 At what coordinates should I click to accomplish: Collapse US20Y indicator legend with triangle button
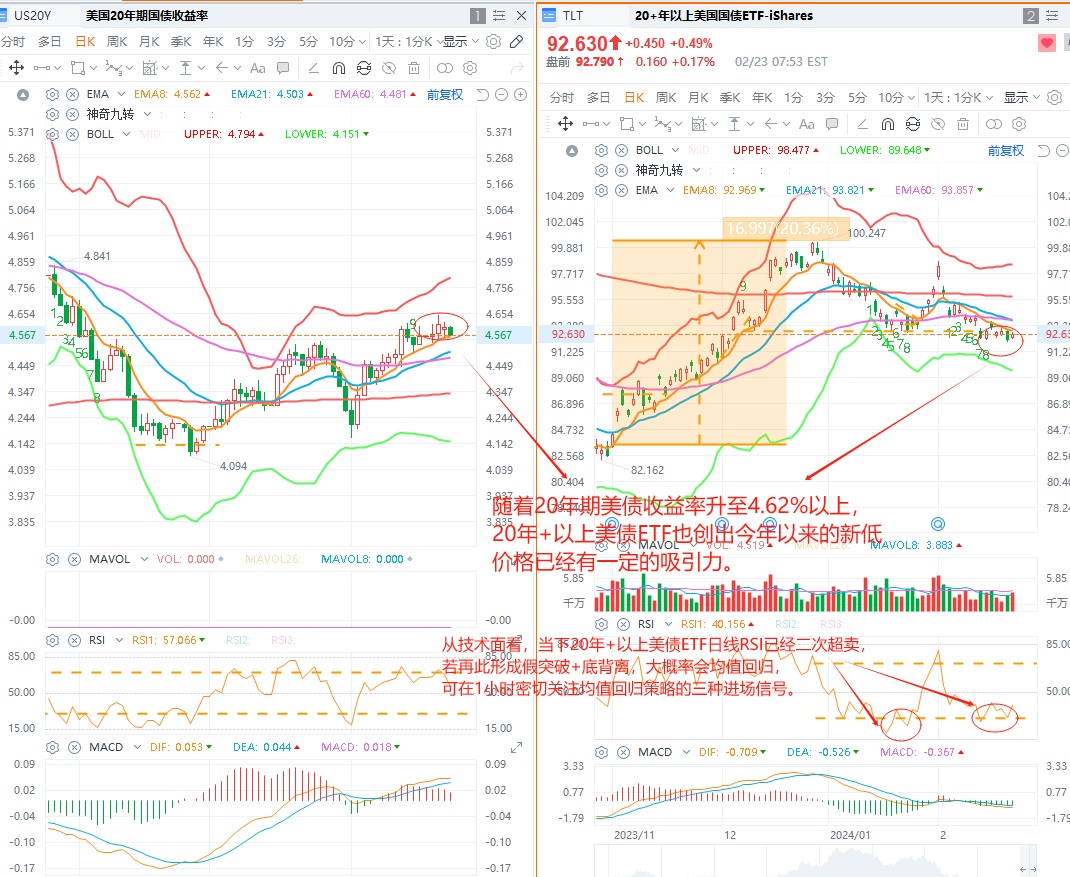(x=23, y=94)
